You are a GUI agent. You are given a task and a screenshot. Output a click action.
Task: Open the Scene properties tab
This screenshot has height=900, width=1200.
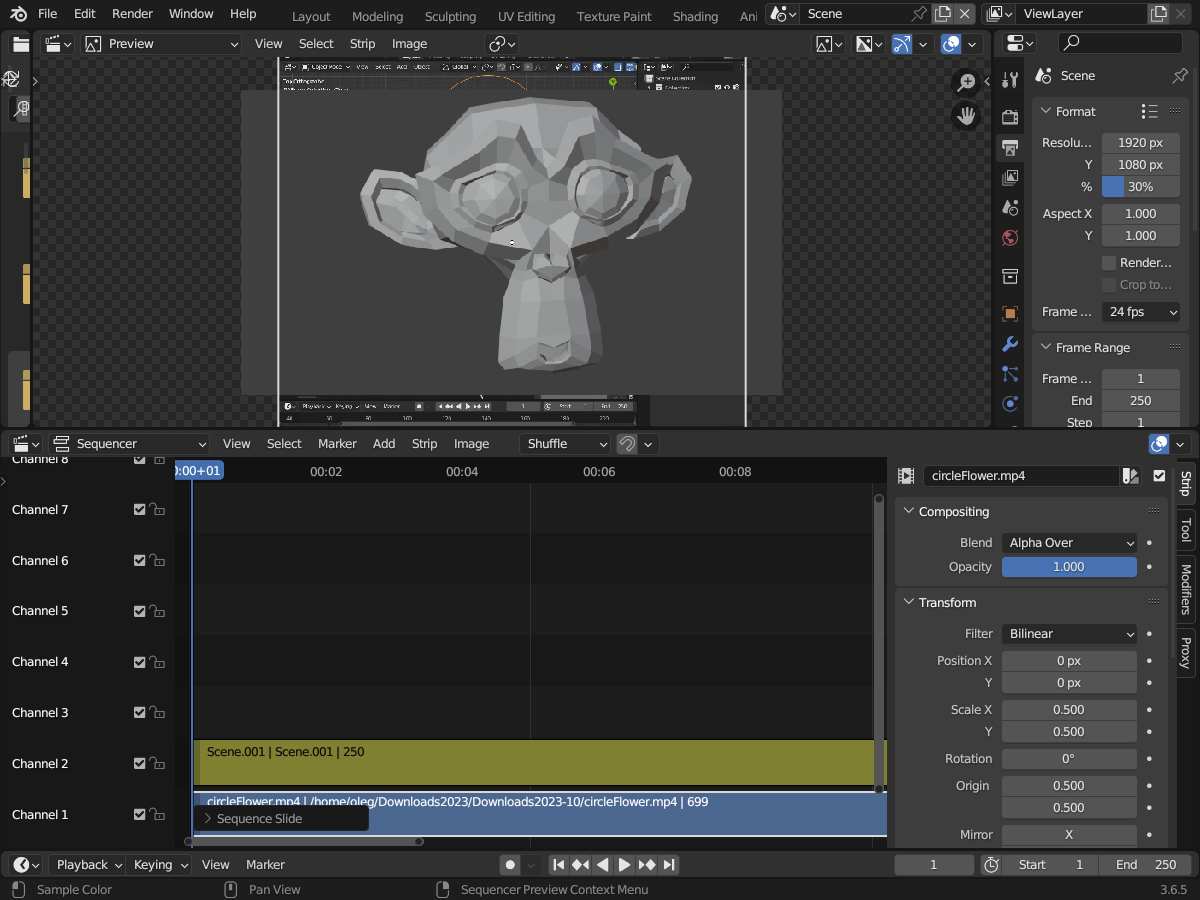click(1010, 207)
